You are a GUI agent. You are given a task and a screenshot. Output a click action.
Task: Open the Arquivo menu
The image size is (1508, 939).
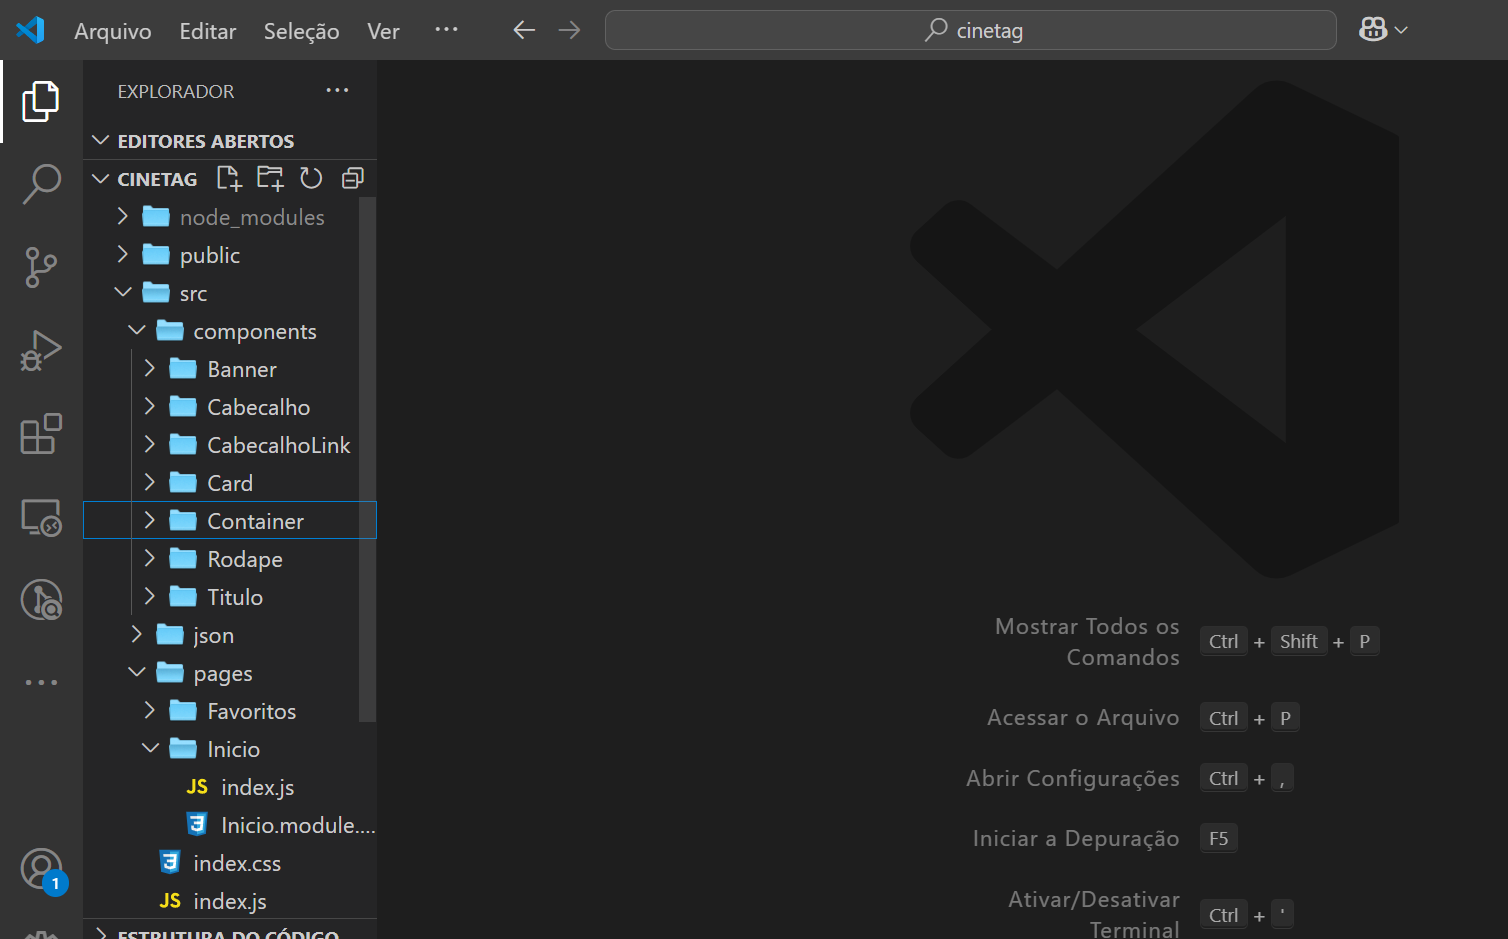113,31
